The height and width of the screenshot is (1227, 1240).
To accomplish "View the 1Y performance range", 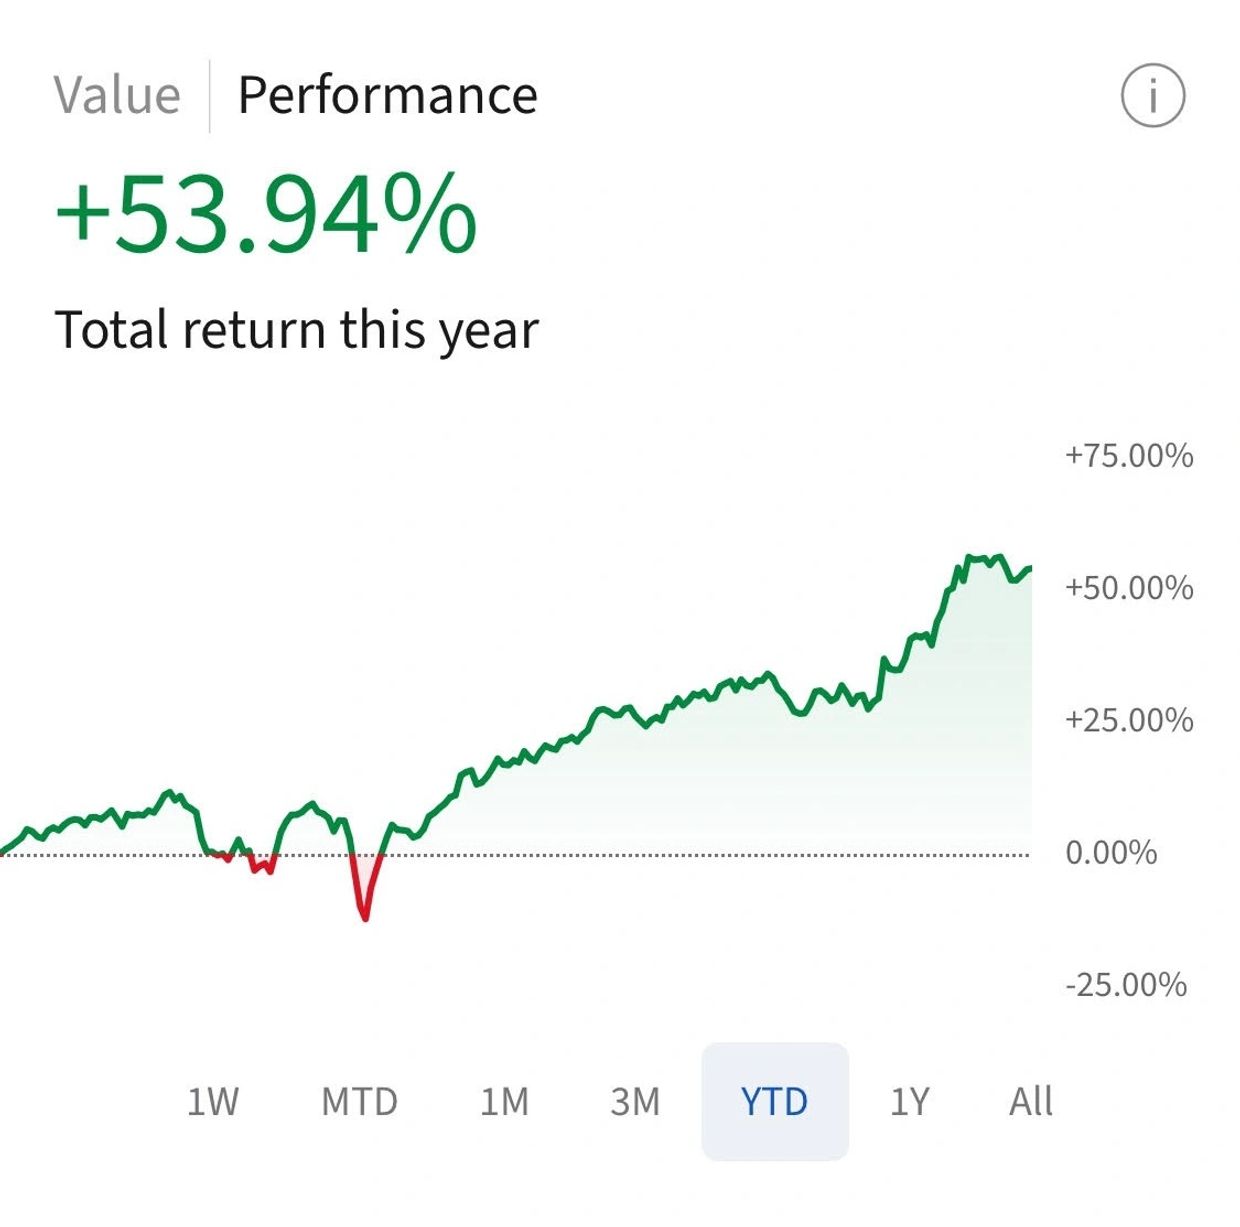I will [x=909, y=1101].
